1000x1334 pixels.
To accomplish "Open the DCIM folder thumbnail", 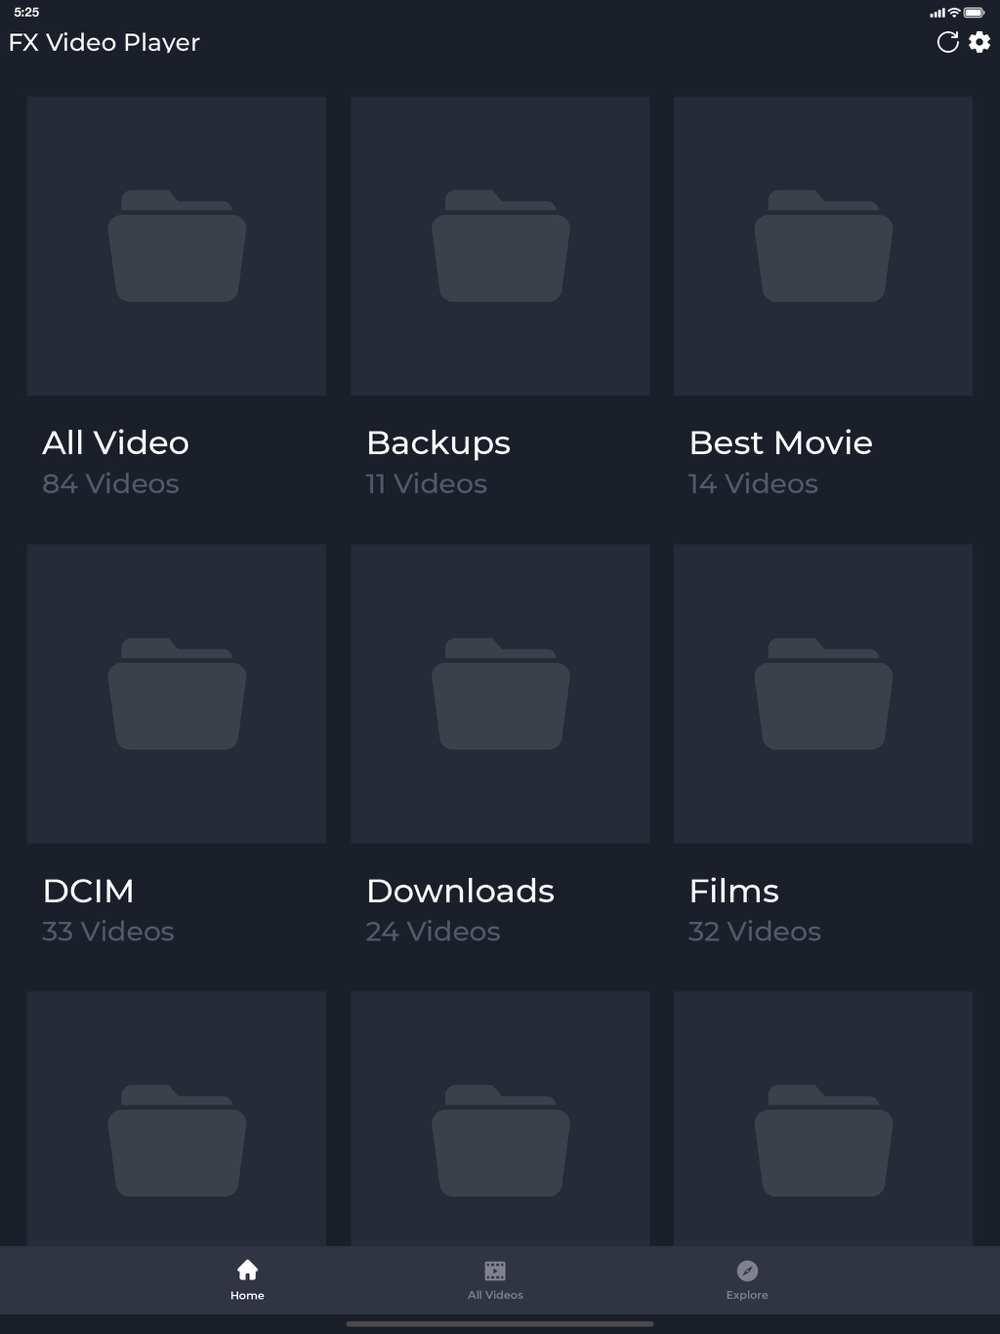I will 177,694.
